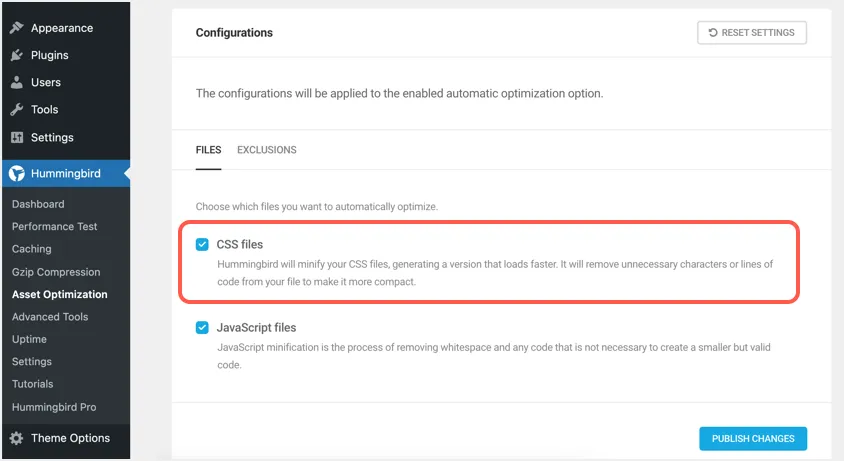844x461 pixels.
Task: Open Advanced Tools in sidebar
Action: pyautogui.click(x=50, y=317)
